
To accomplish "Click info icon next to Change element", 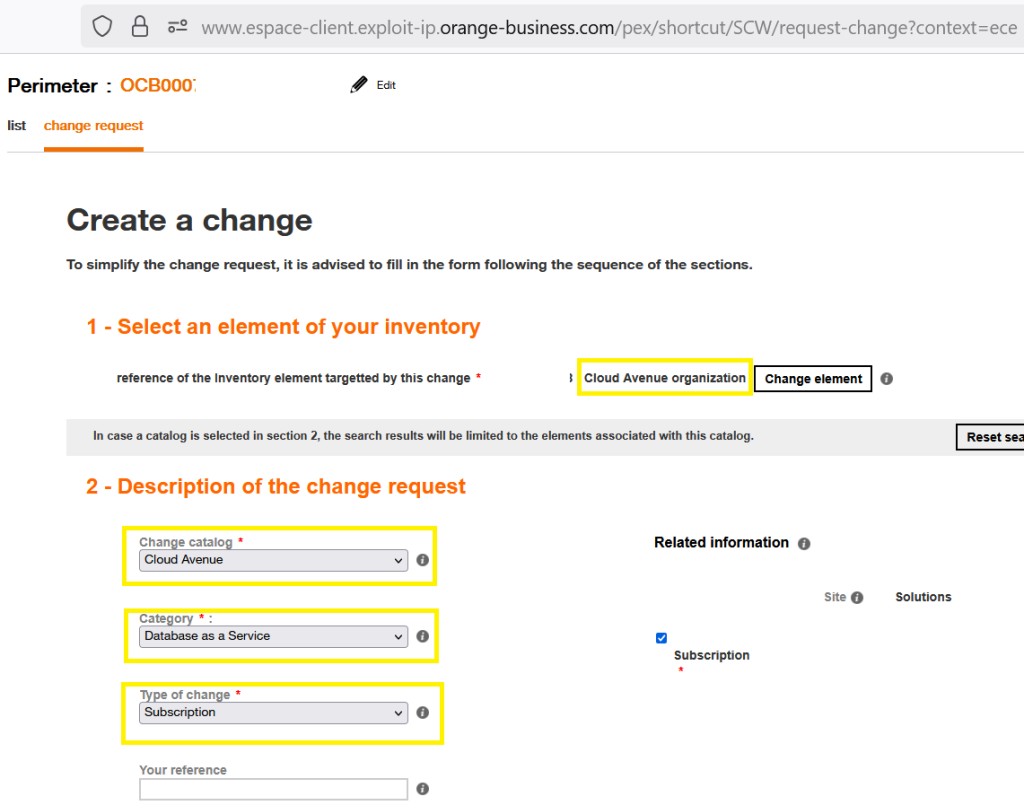I will click(887, 379).
